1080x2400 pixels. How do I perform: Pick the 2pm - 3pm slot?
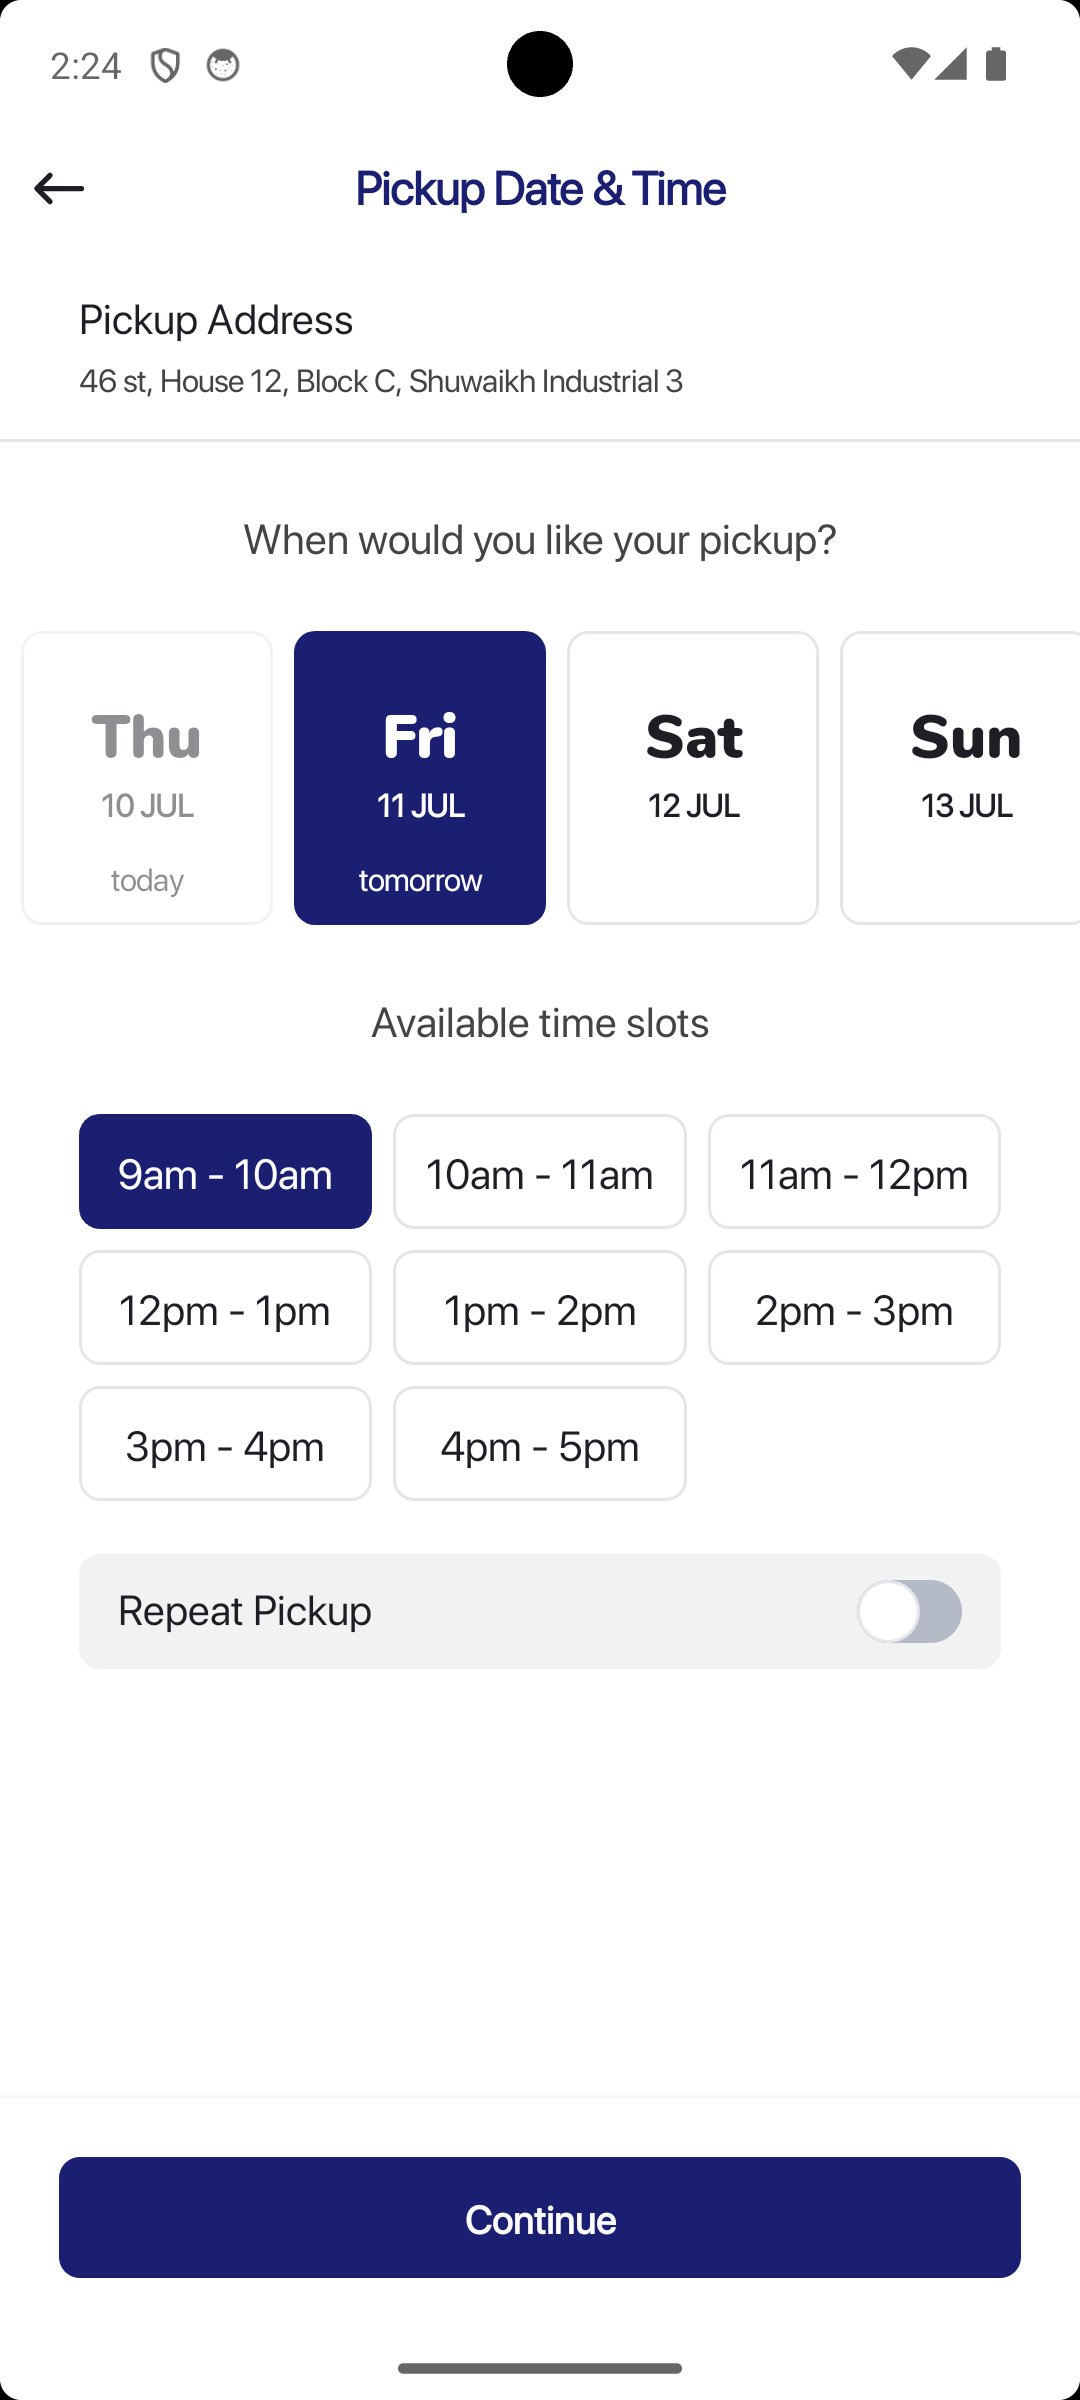(854, 1308)
